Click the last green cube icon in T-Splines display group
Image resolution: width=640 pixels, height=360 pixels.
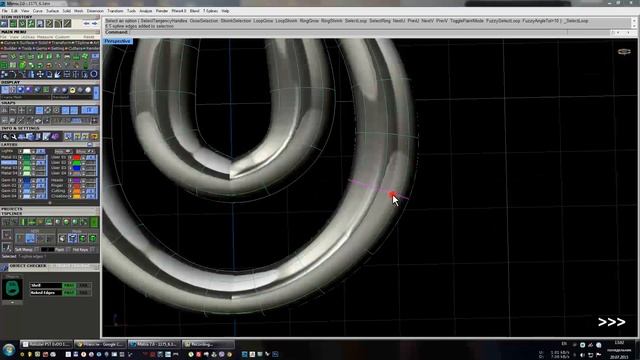93,238
